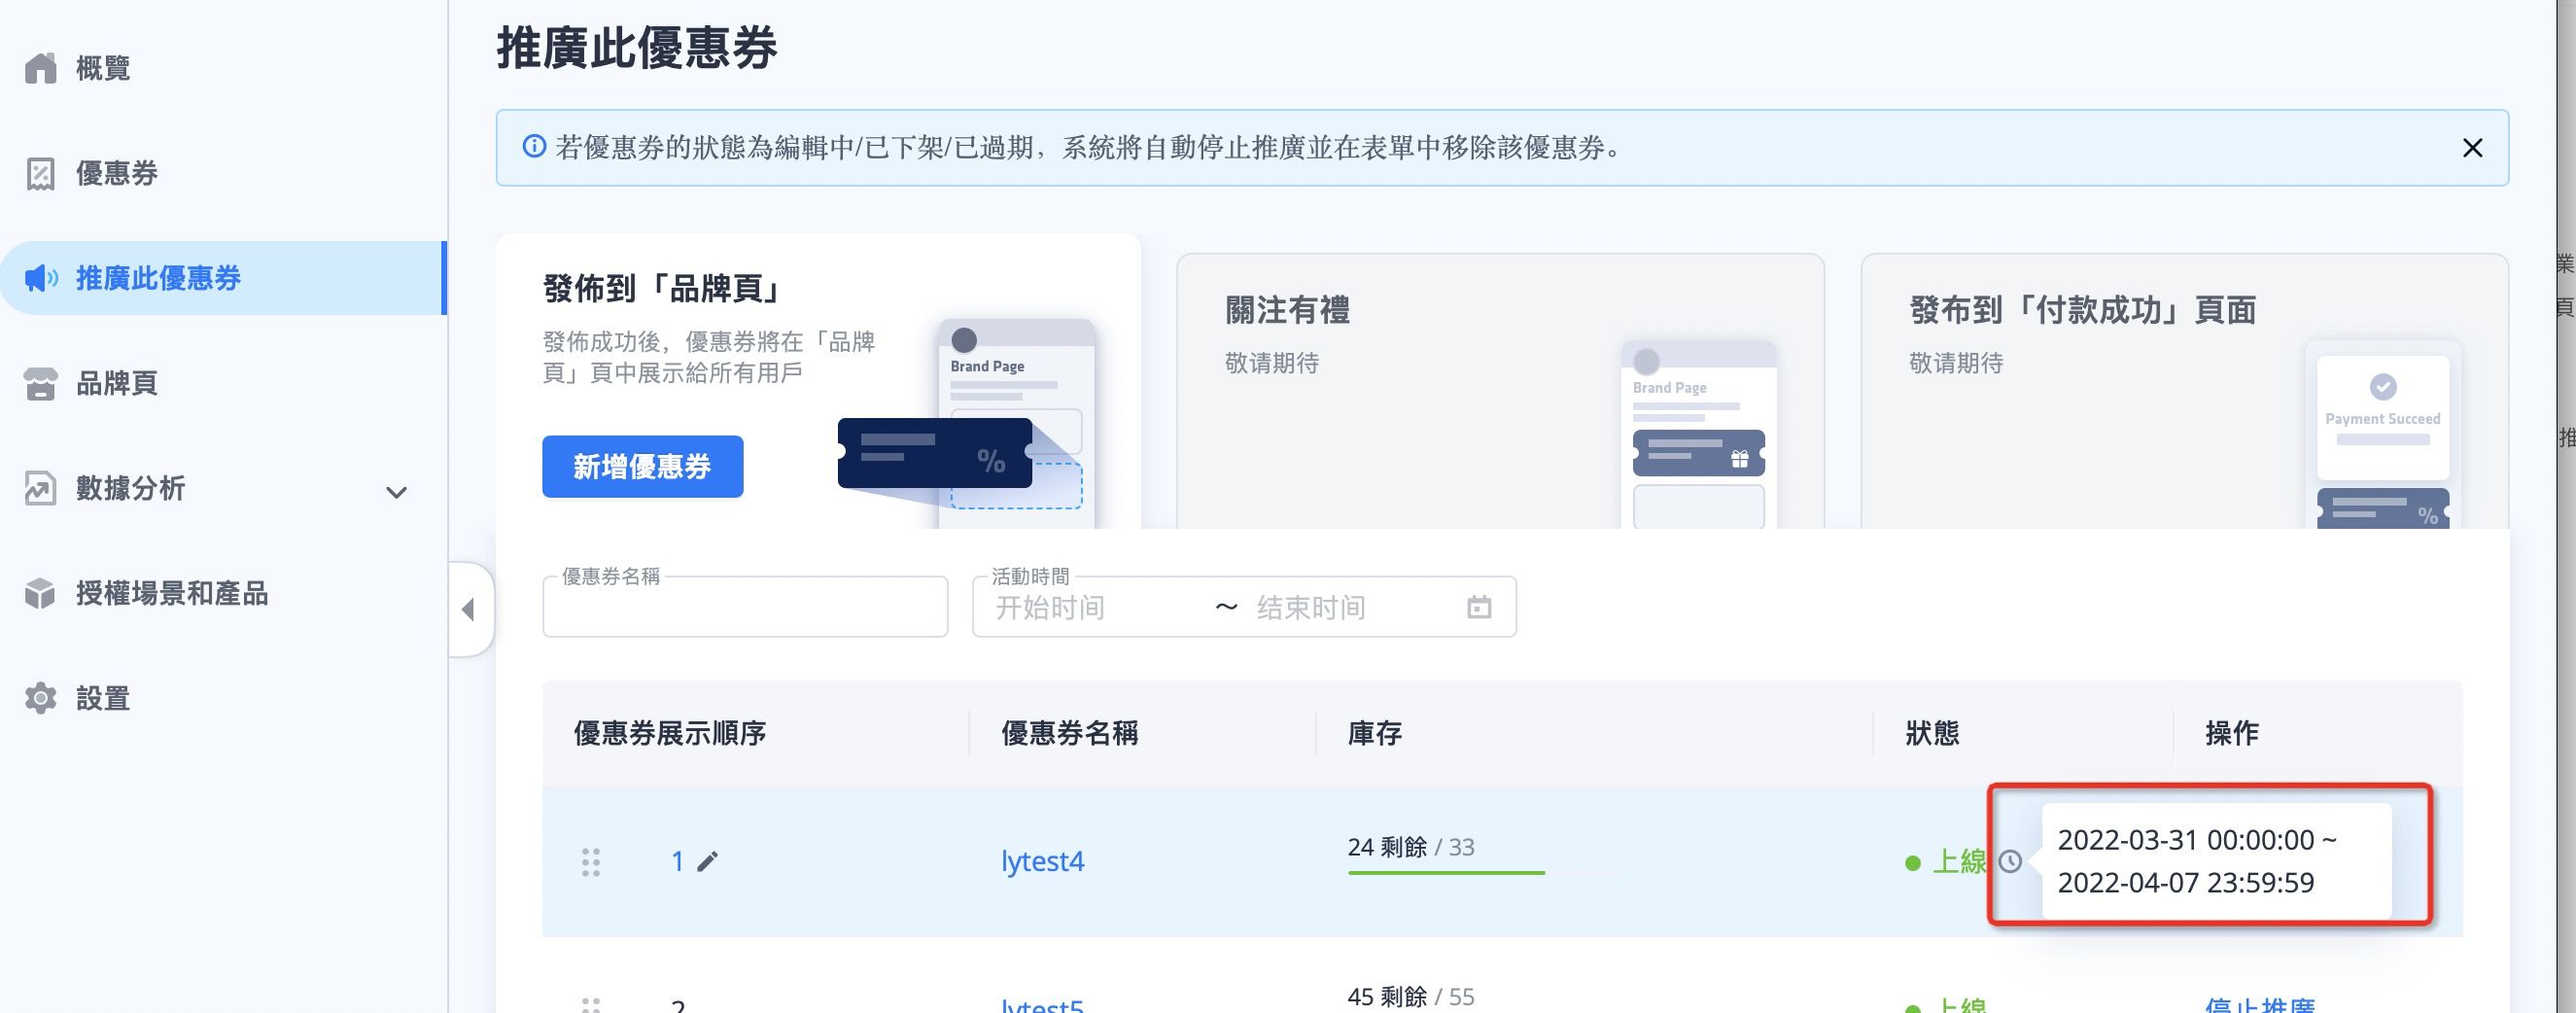
Task: Click the 狀態 column header
Action: (1932, 733)
